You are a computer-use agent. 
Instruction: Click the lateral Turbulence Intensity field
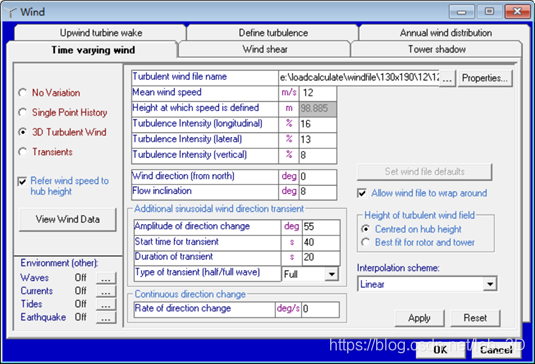point(318,140)
